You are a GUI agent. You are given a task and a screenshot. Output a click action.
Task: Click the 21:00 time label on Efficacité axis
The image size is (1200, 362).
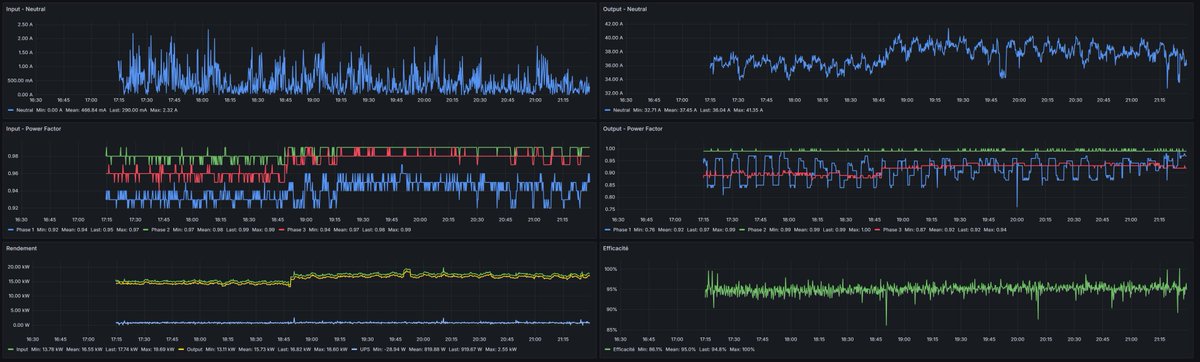(1131, 339)
